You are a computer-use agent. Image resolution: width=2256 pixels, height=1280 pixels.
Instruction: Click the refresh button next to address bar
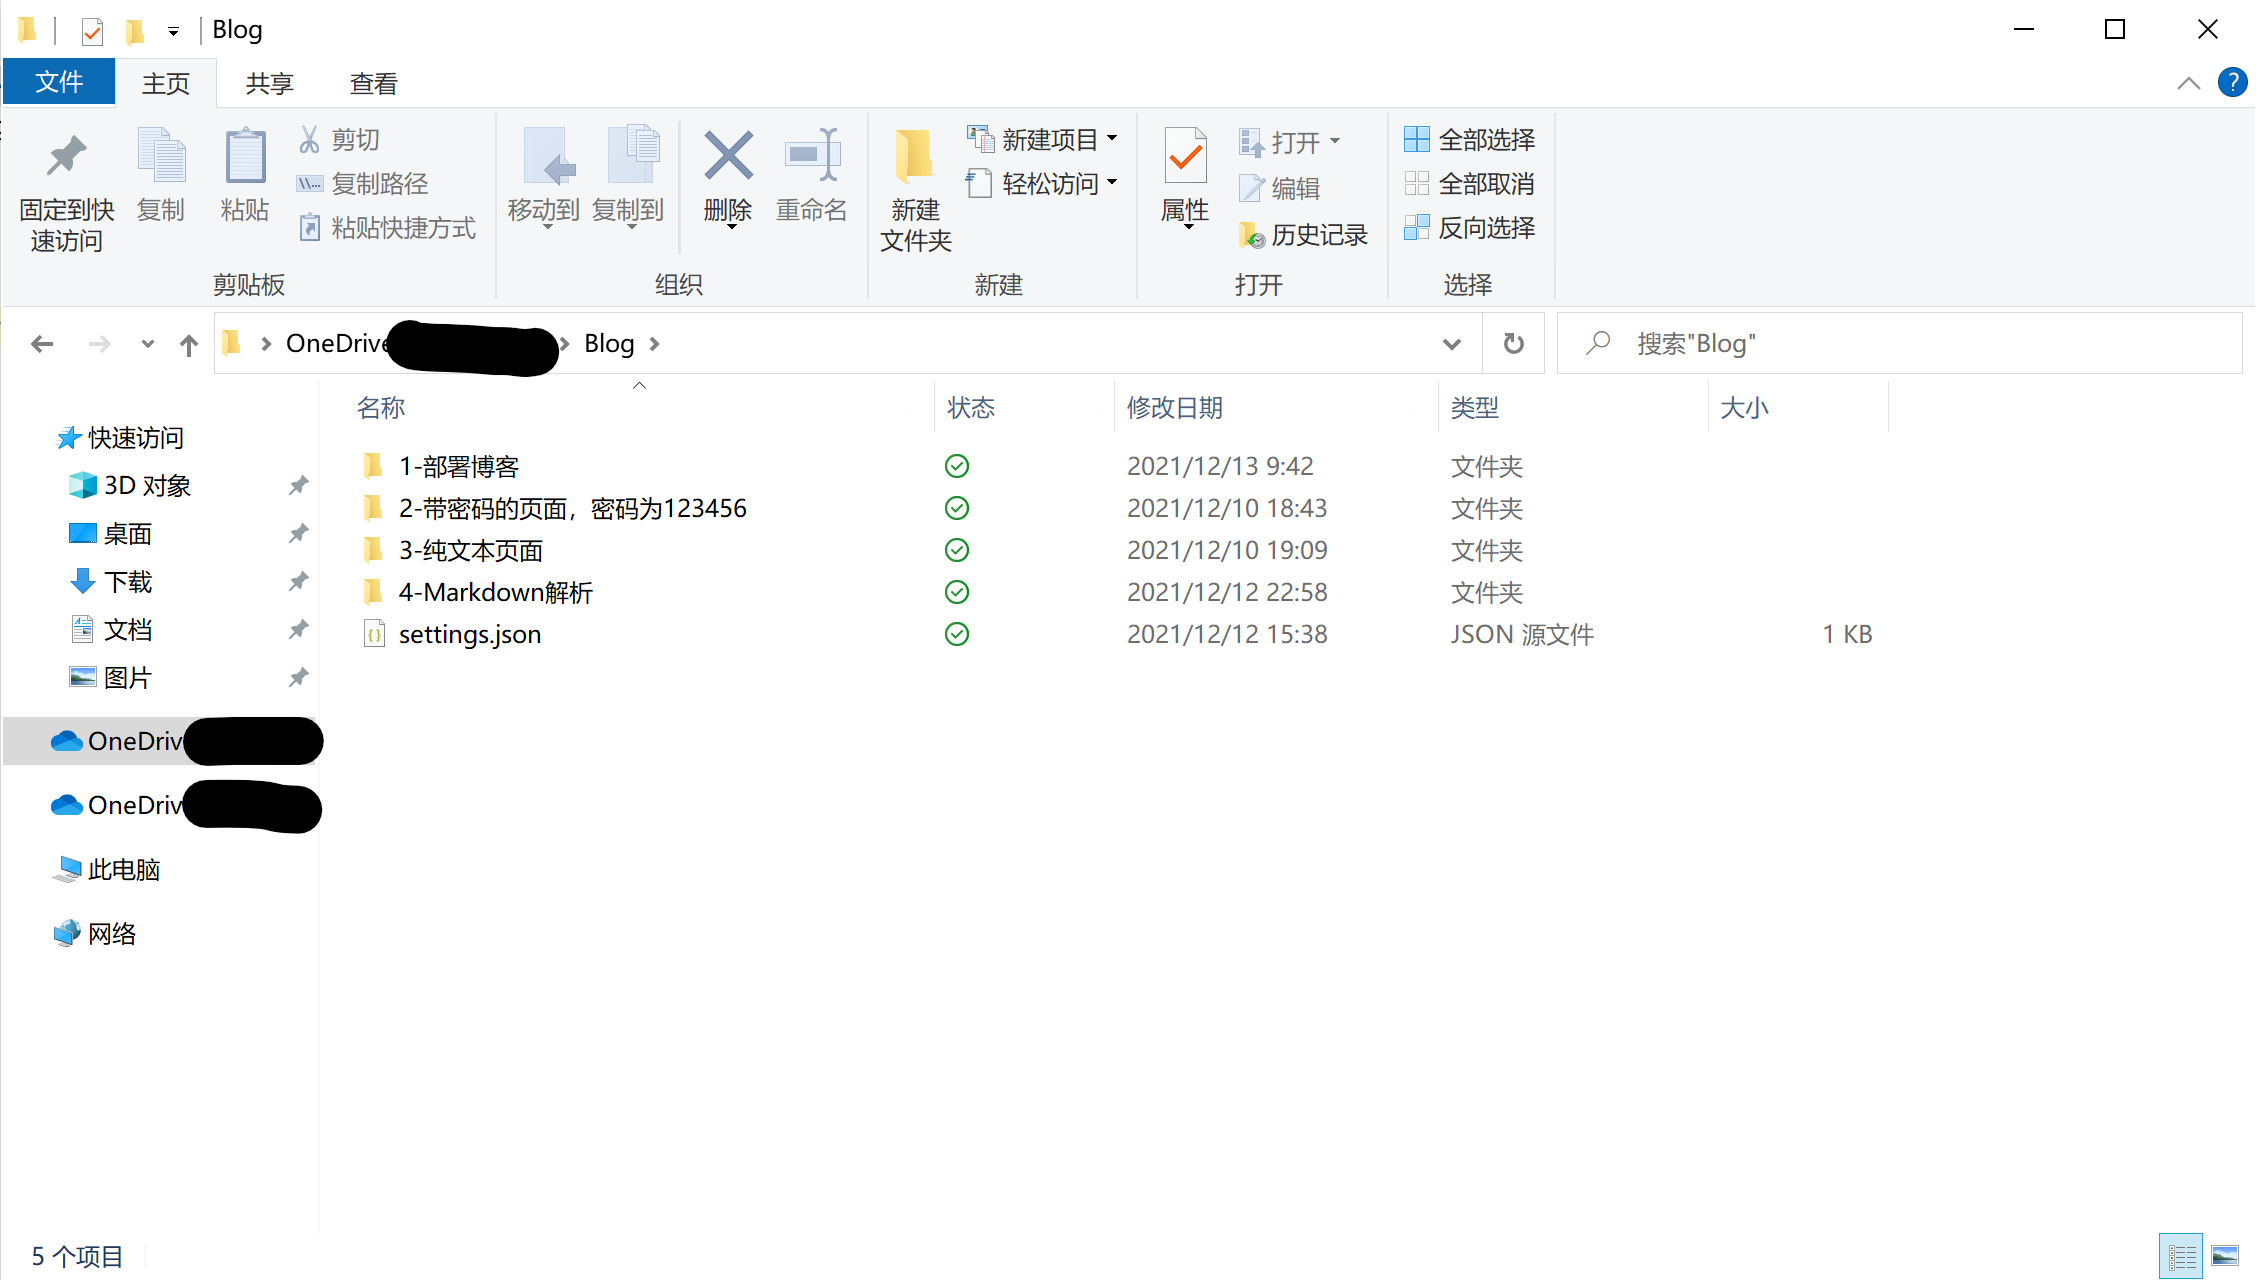(x=1513, y=344)
